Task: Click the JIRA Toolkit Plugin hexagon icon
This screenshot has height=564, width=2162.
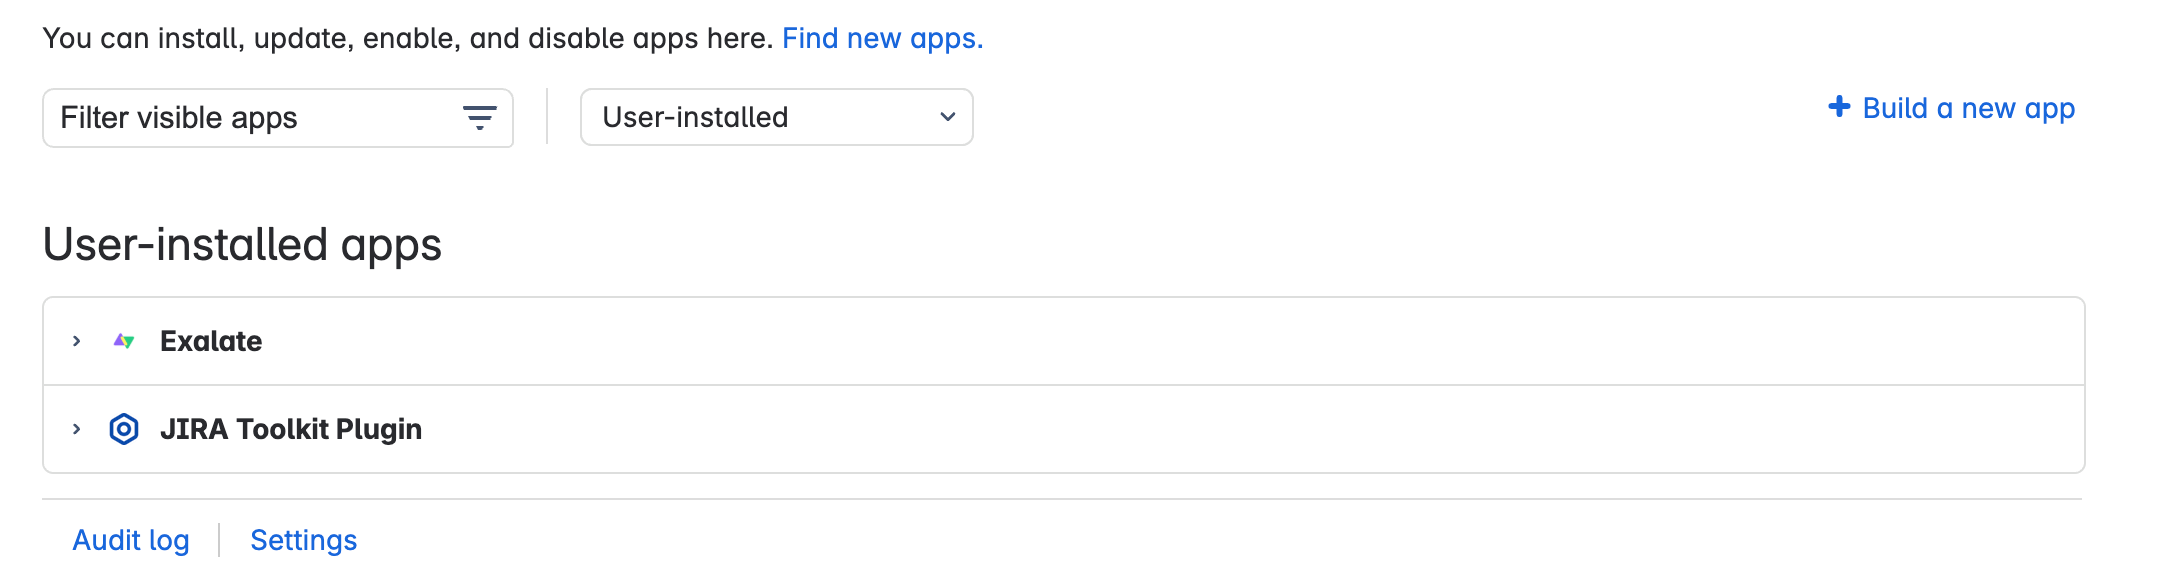Action: (x=124, y=429)
